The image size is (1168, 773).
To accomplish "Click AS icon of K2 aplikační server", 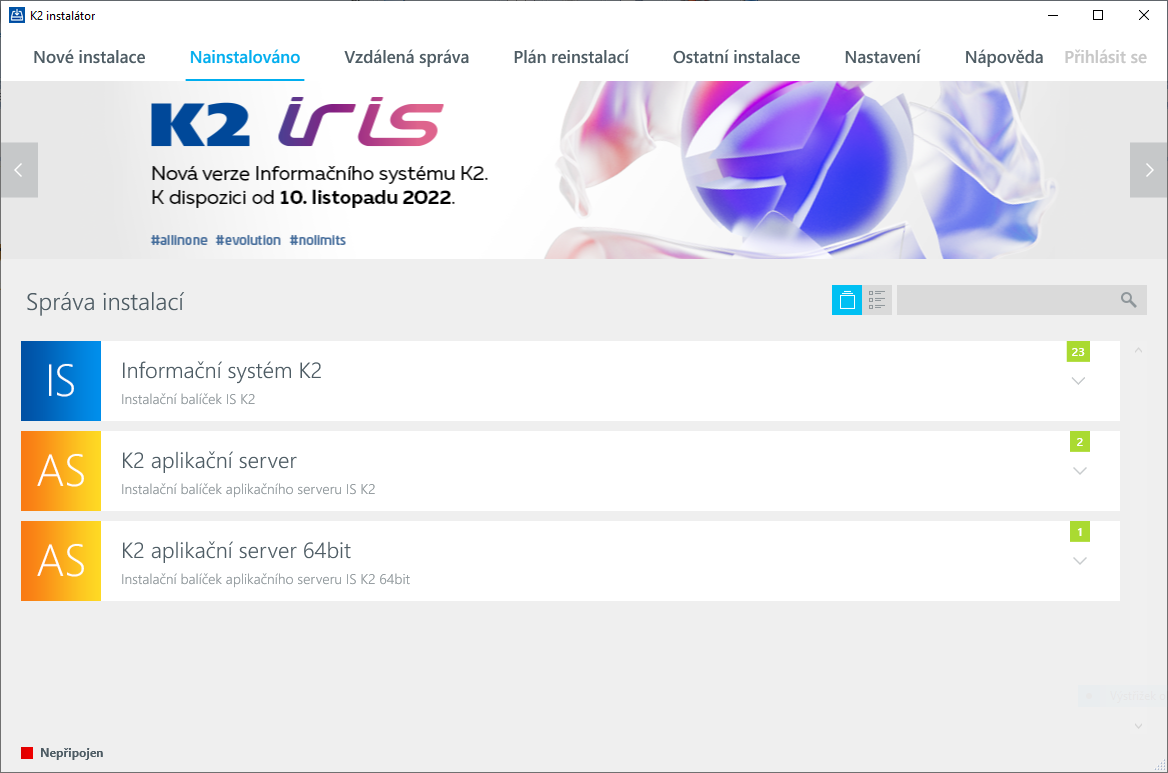I will click(x=61, y=471).
